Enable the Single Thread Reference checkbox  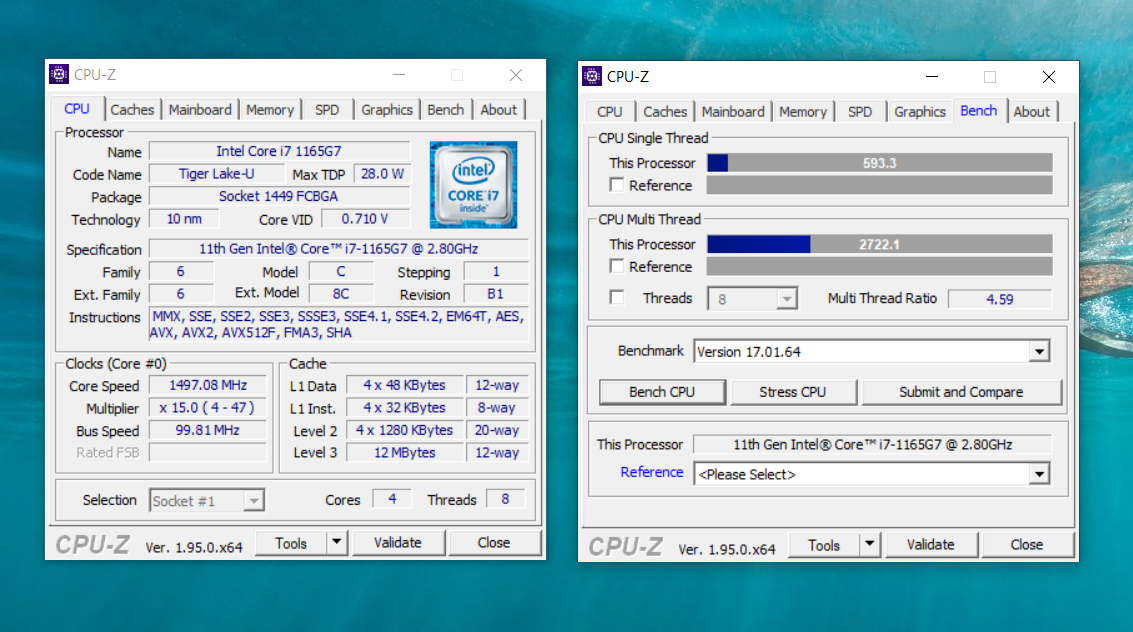[x=616, y=185]
